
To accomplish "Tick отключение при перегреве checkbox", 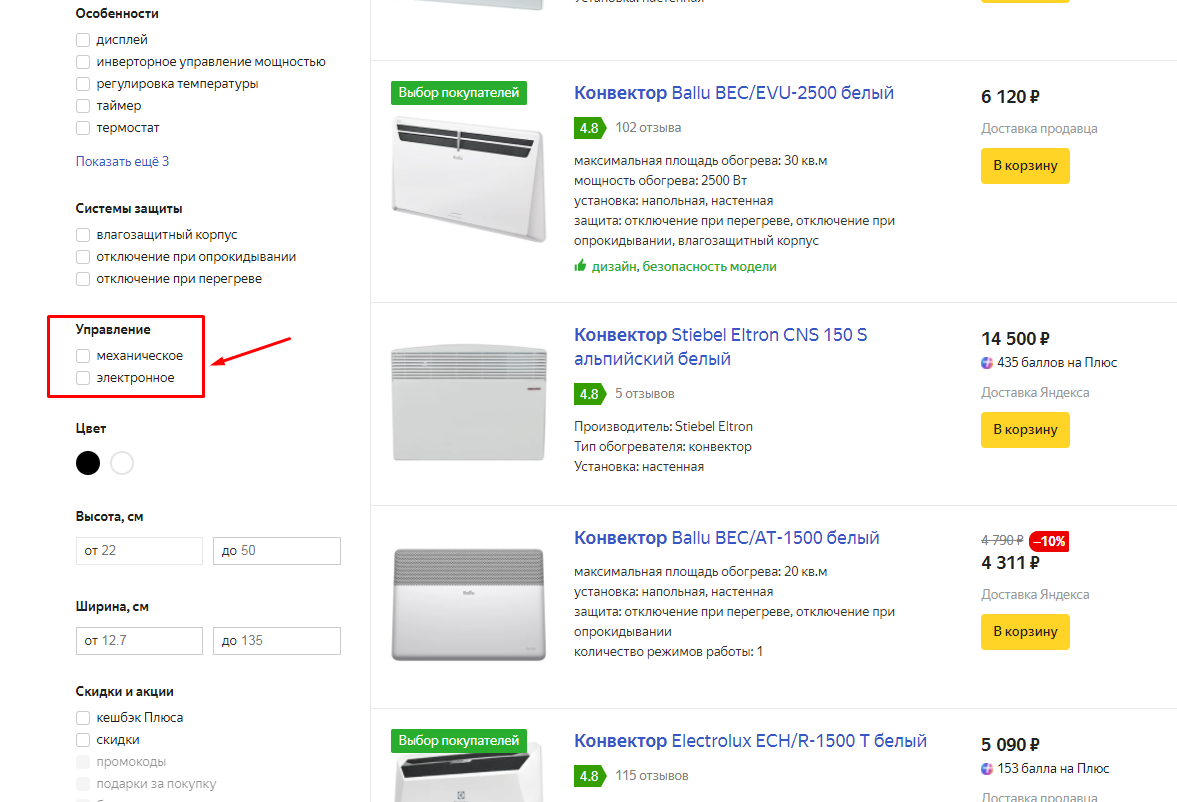I will click(x=83, y=279).
